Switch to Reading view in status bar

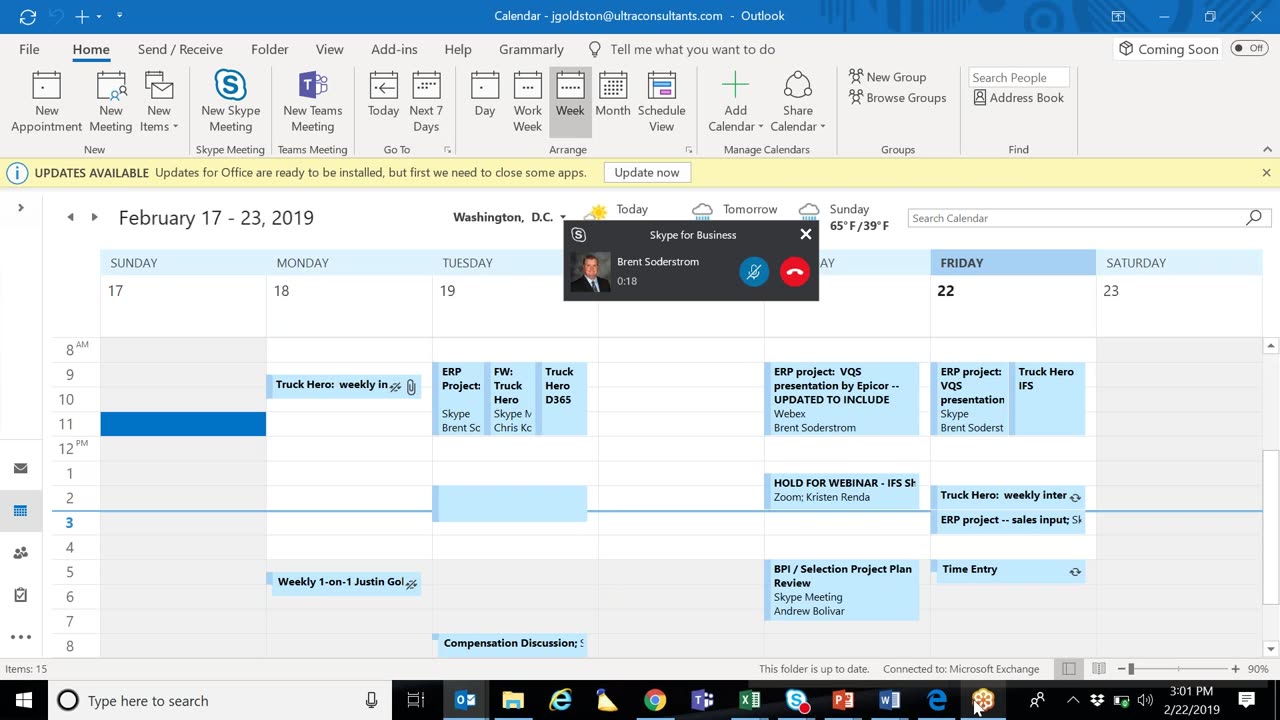point(1098,669)
